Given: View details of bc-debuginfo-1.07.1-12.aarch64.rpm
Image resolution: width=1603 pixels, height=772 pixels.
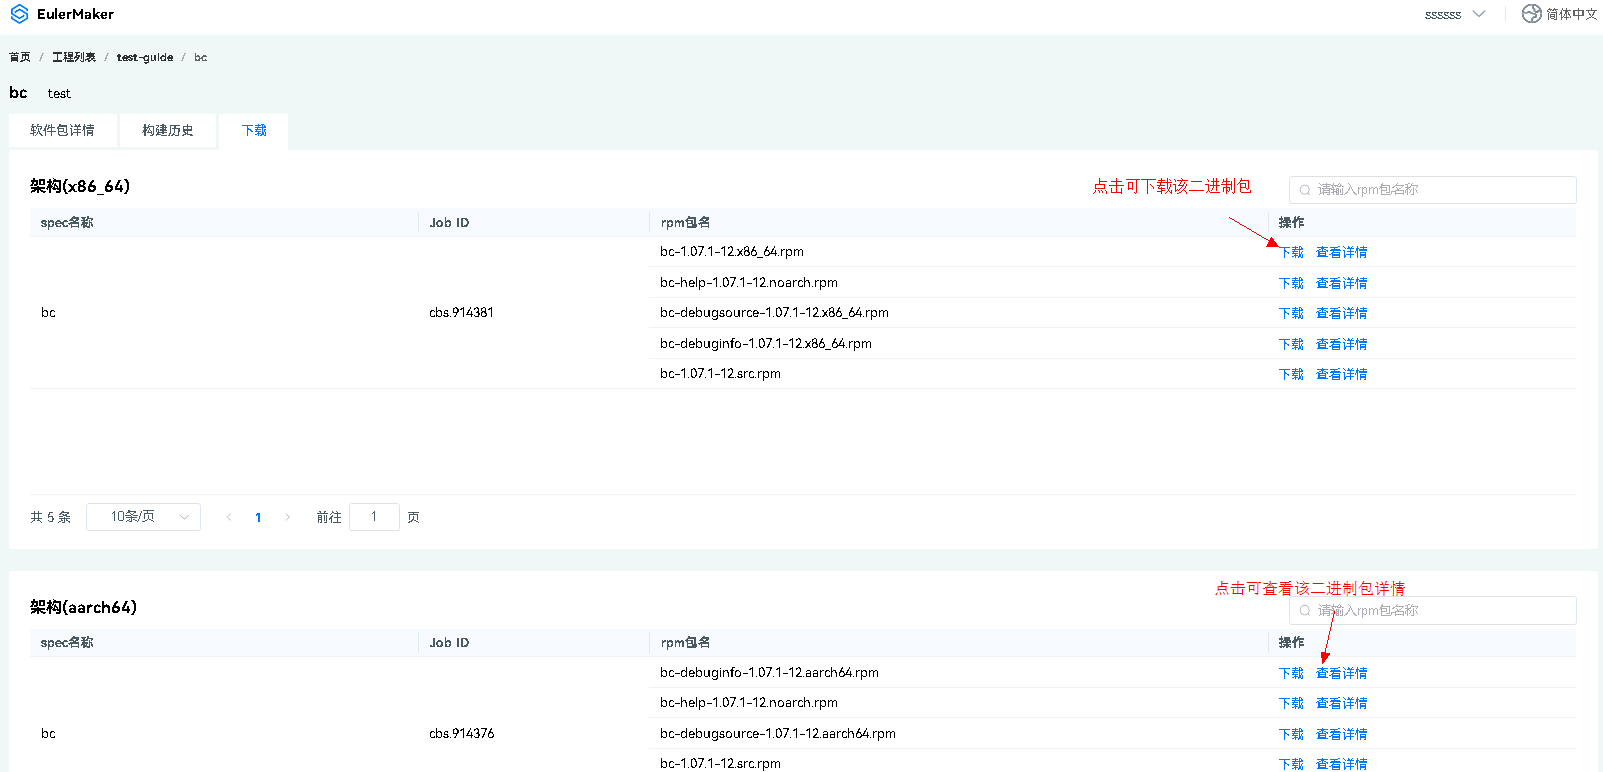Looking at the screenshot, I should (x=1341, y=673).
